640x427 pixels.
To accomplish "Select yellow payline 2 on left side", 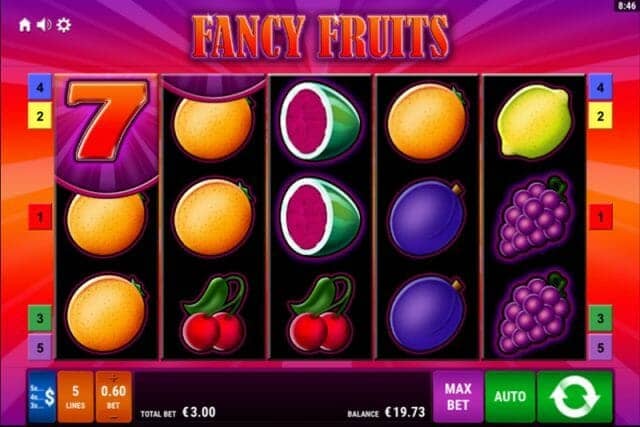I will click(x=40, y=116).
